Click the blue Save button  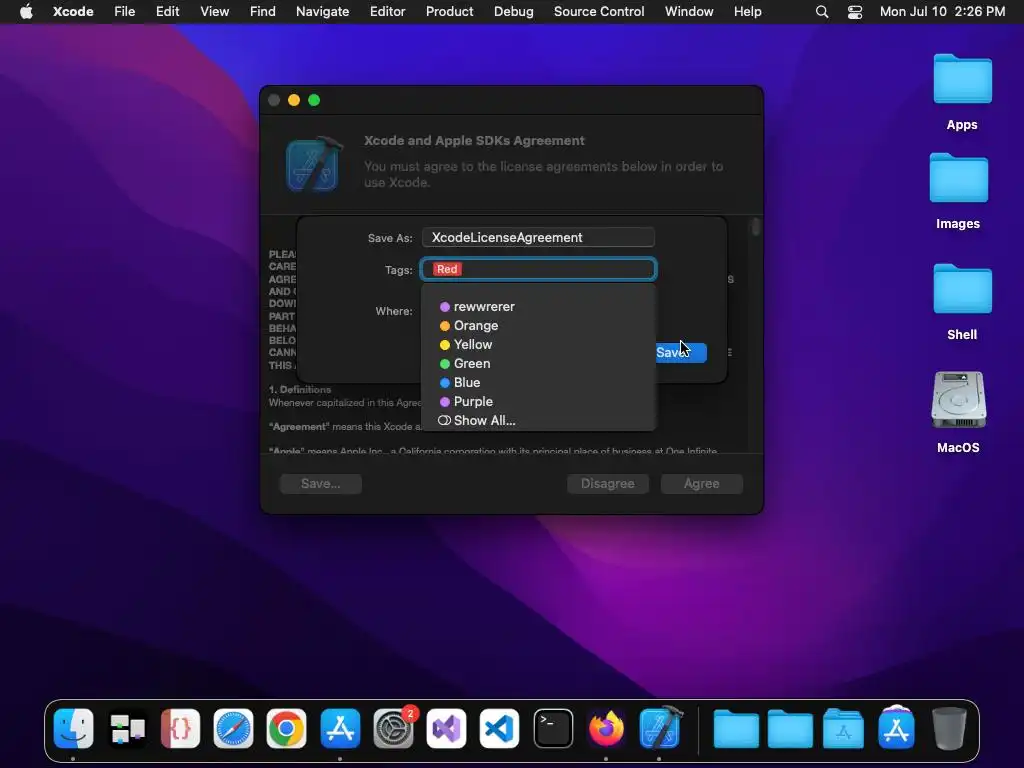(x=679, y=353)
